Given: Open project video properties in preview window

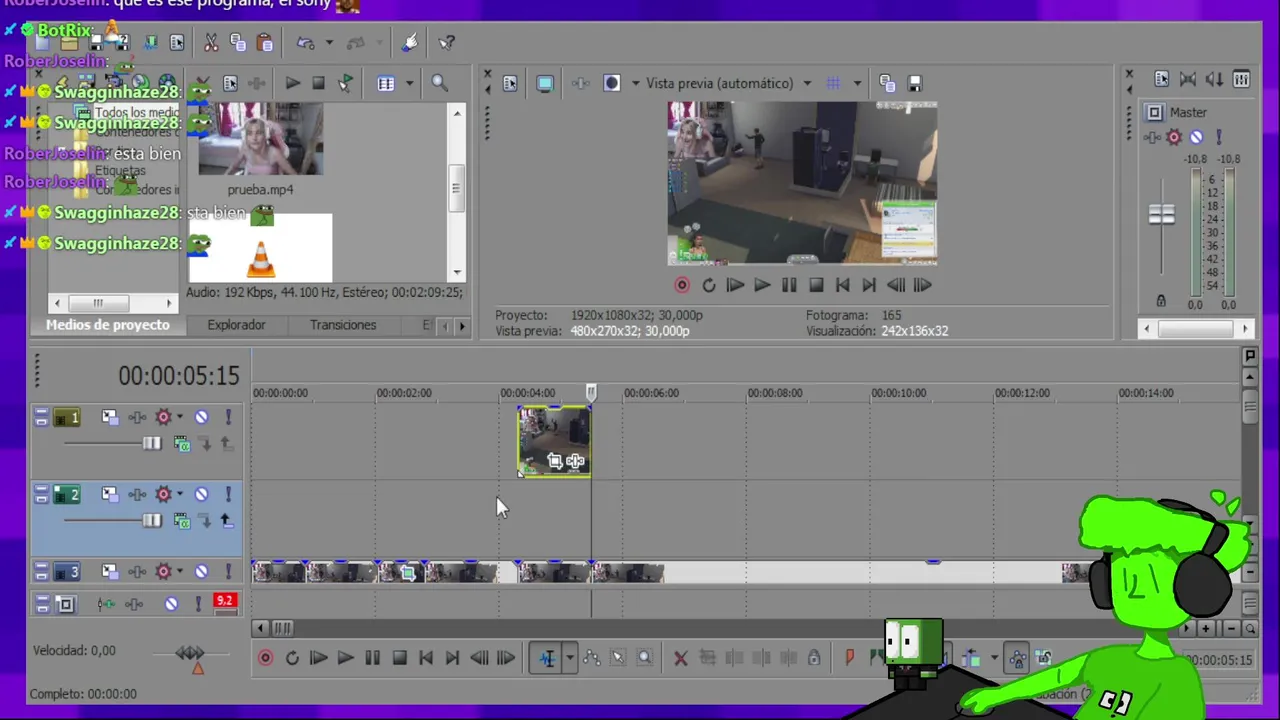Looking at the screenshot, I should pos(510,84).
